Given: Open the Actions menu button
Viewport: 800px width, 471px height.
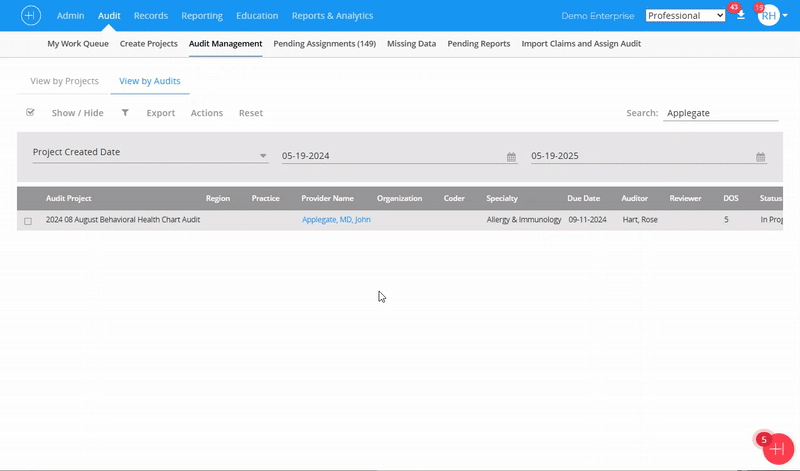Looking at the screenshot, I should click(x=207, y=113).
